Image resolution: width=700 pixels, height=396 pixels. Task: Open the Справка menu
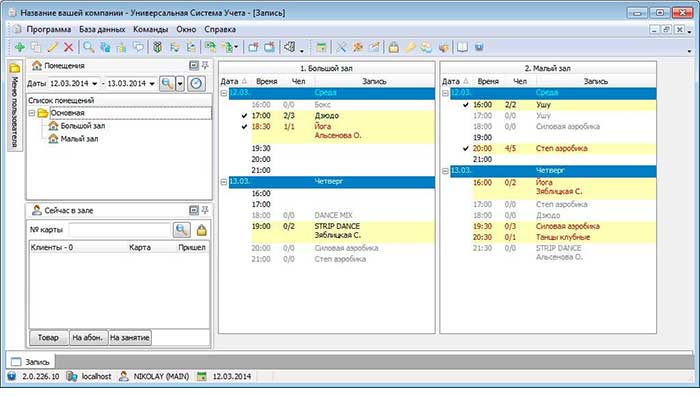click(220, 29)
